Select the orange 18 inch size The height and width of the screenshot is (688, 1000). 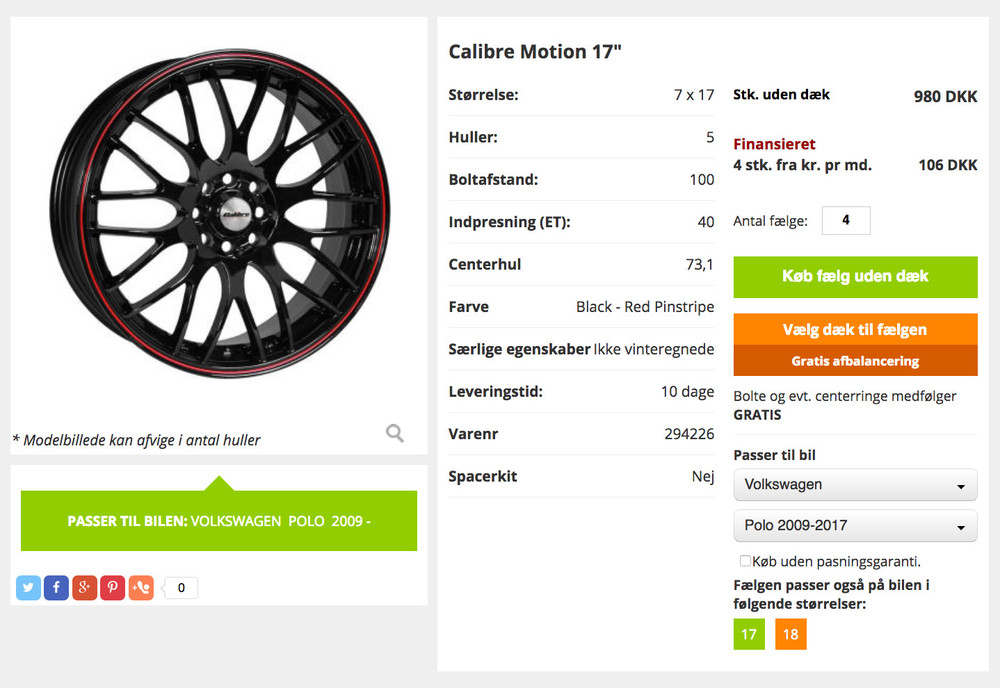pyautogui.click(x=790, y=634)
